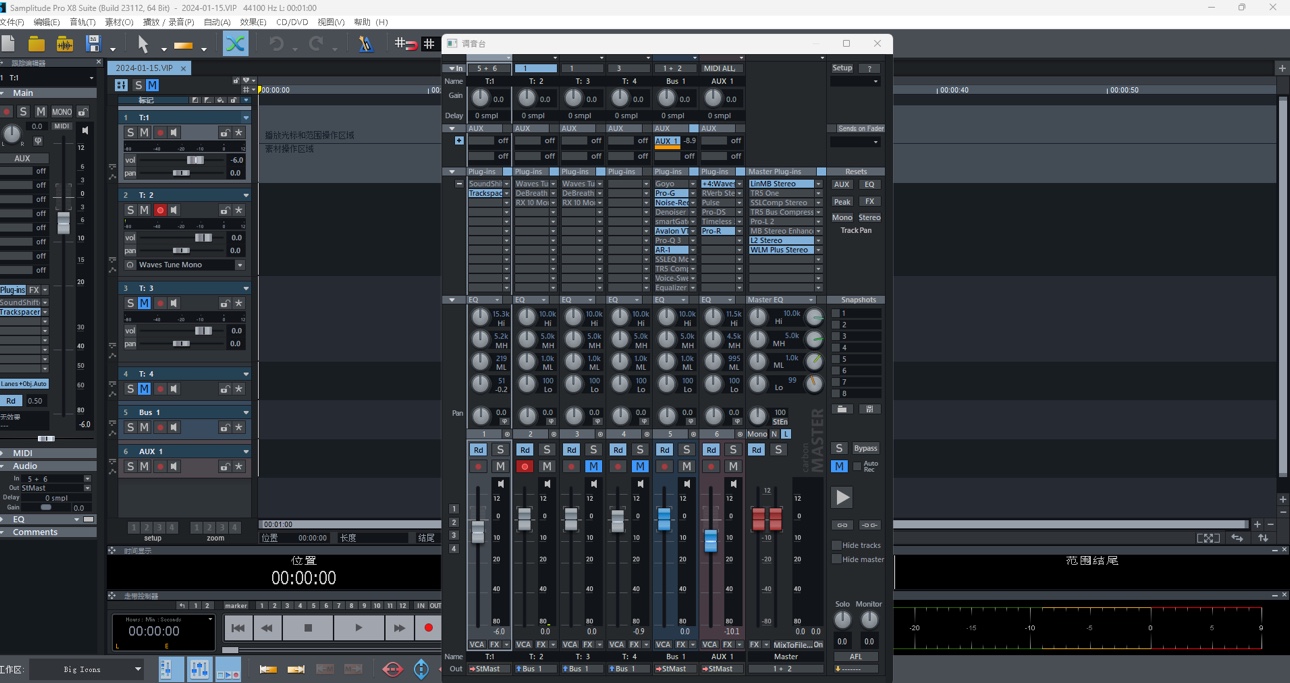Open the 文件(F) menu
The image size is (1290, 683).
12,22
